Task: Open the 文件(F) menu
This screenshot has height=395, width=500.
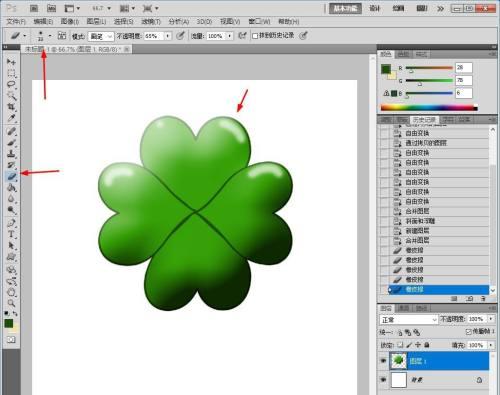Action: [x=16, y=22]
